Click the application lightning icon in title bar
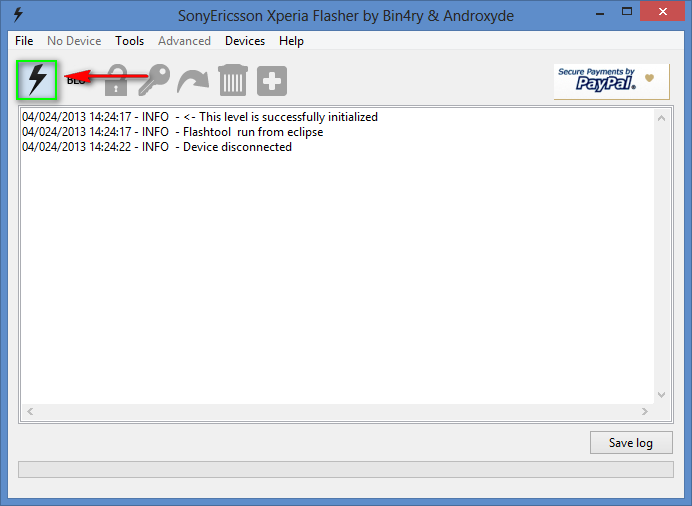Screen dimensions: 692x506 [x=18, y=15]
